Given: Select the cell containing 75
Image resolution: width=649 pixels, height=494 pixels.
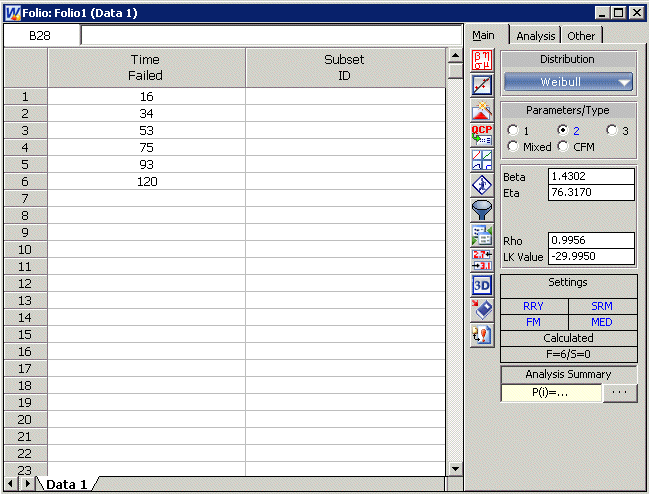Looking at the screenshot, I should click(x=147, y=147).
